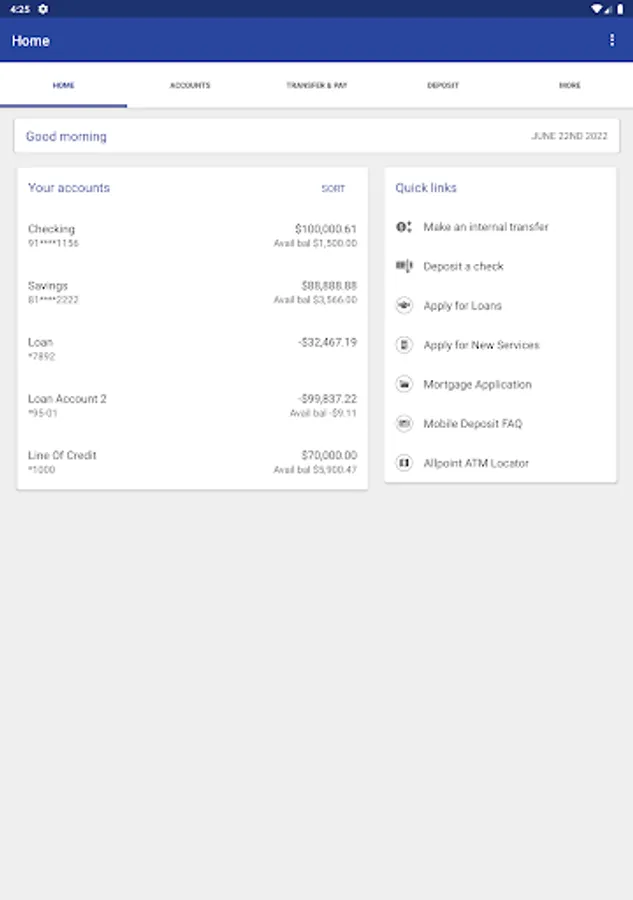This screenshot has width=633, height=900.
Task: Tap the Allpoint ATM Locator icon
Action: 404,463
